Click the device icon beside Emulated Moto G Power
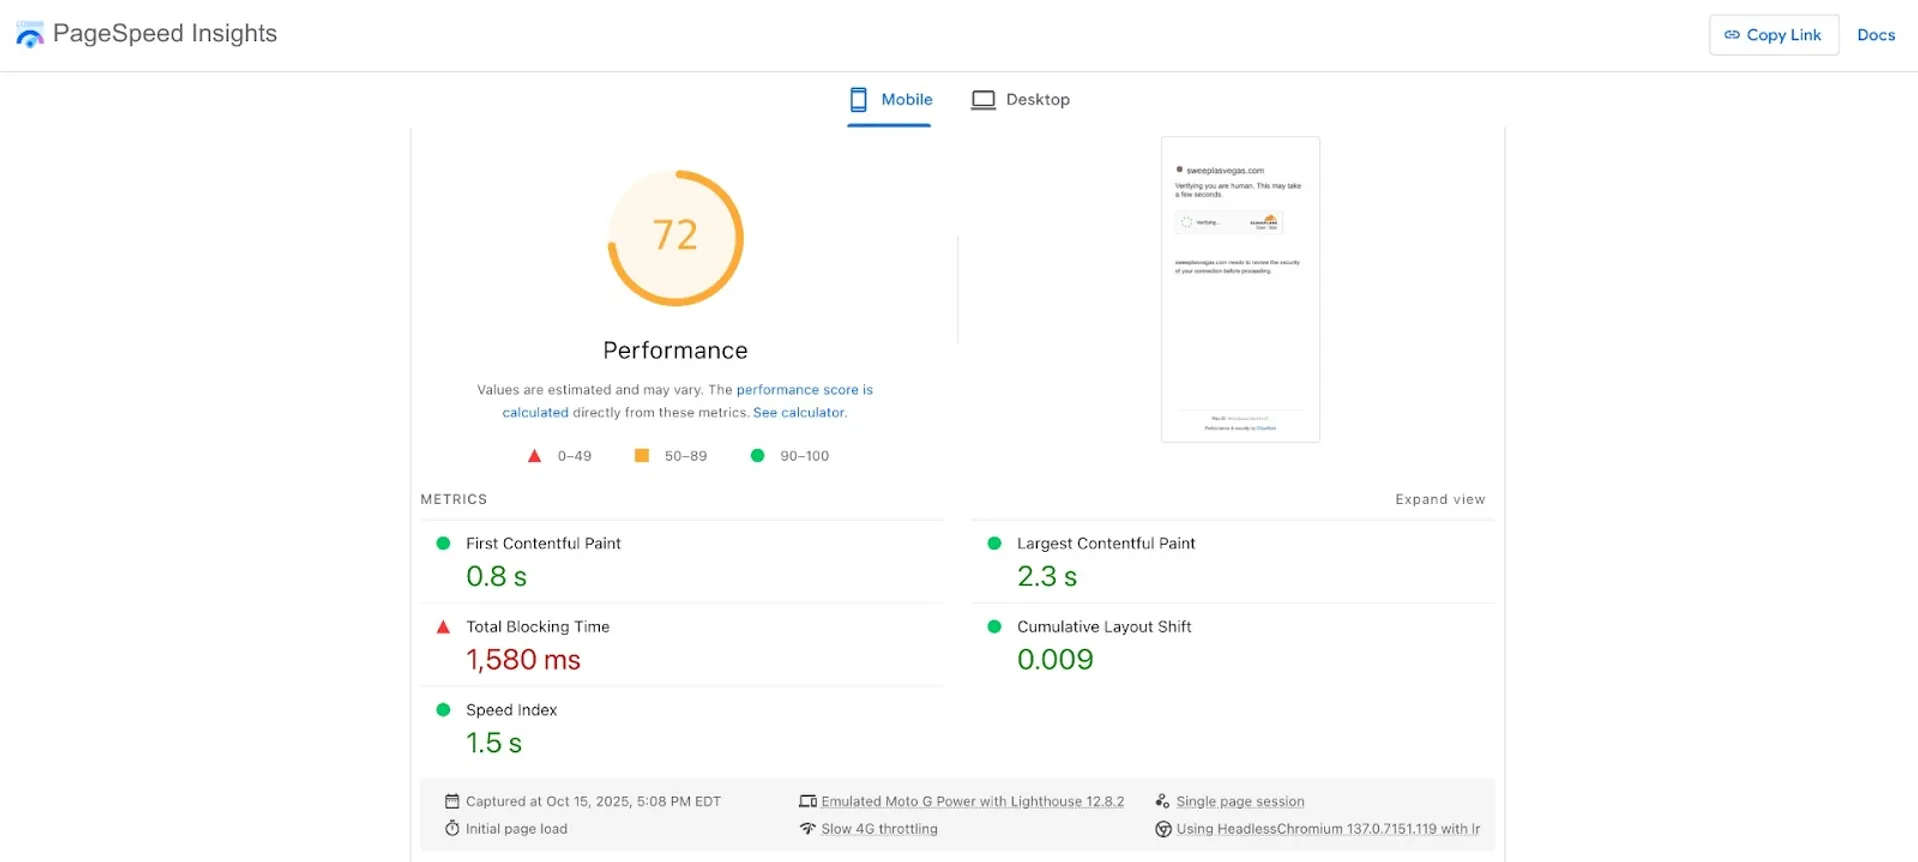Viewport: 1918px width, 862px height. pyautogui.click(x=807, y=801)
